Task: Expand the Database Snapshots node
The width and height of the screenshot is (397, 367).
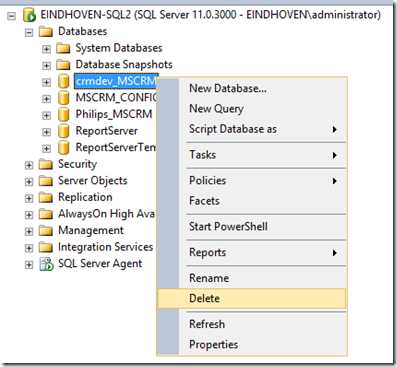Action: (46, 65)
